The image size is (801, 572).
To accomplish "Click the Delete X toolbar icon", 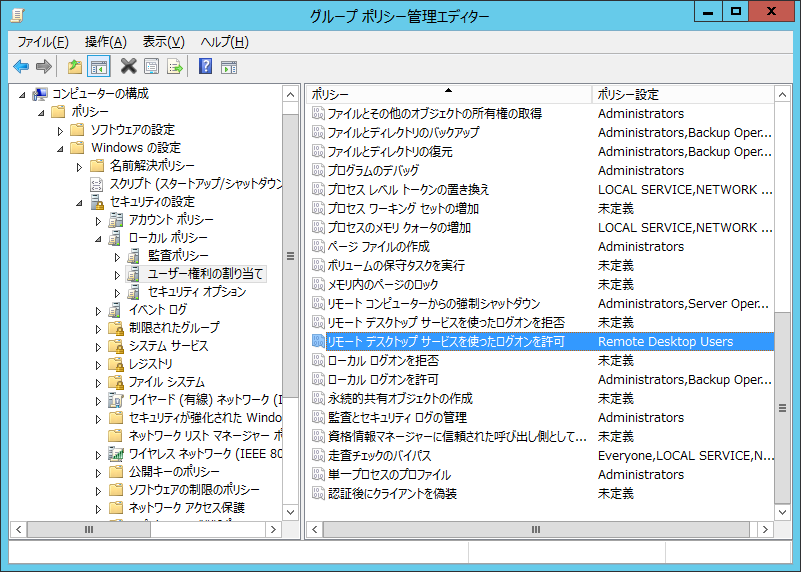I will 128,67.
